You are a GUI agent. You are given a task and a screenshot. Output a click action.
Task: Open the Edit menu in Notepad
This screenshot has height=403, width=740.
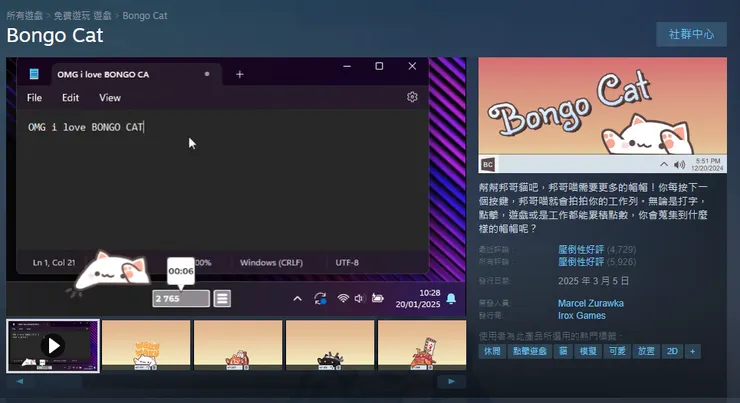tap(70, 98)
